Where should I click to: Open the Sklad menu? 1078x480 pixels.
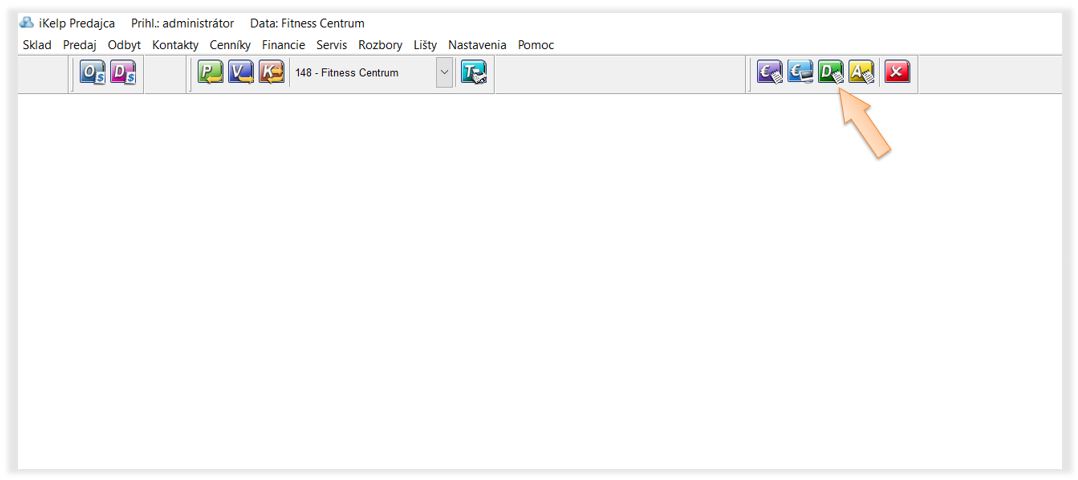37,45
